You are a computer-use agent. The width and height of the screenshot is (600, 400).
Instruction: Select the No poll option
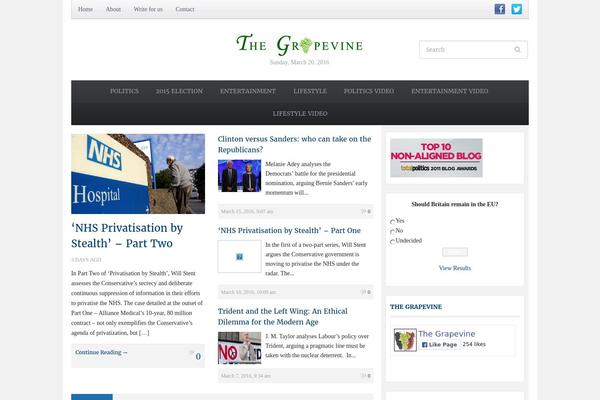[x=392, y=231]
